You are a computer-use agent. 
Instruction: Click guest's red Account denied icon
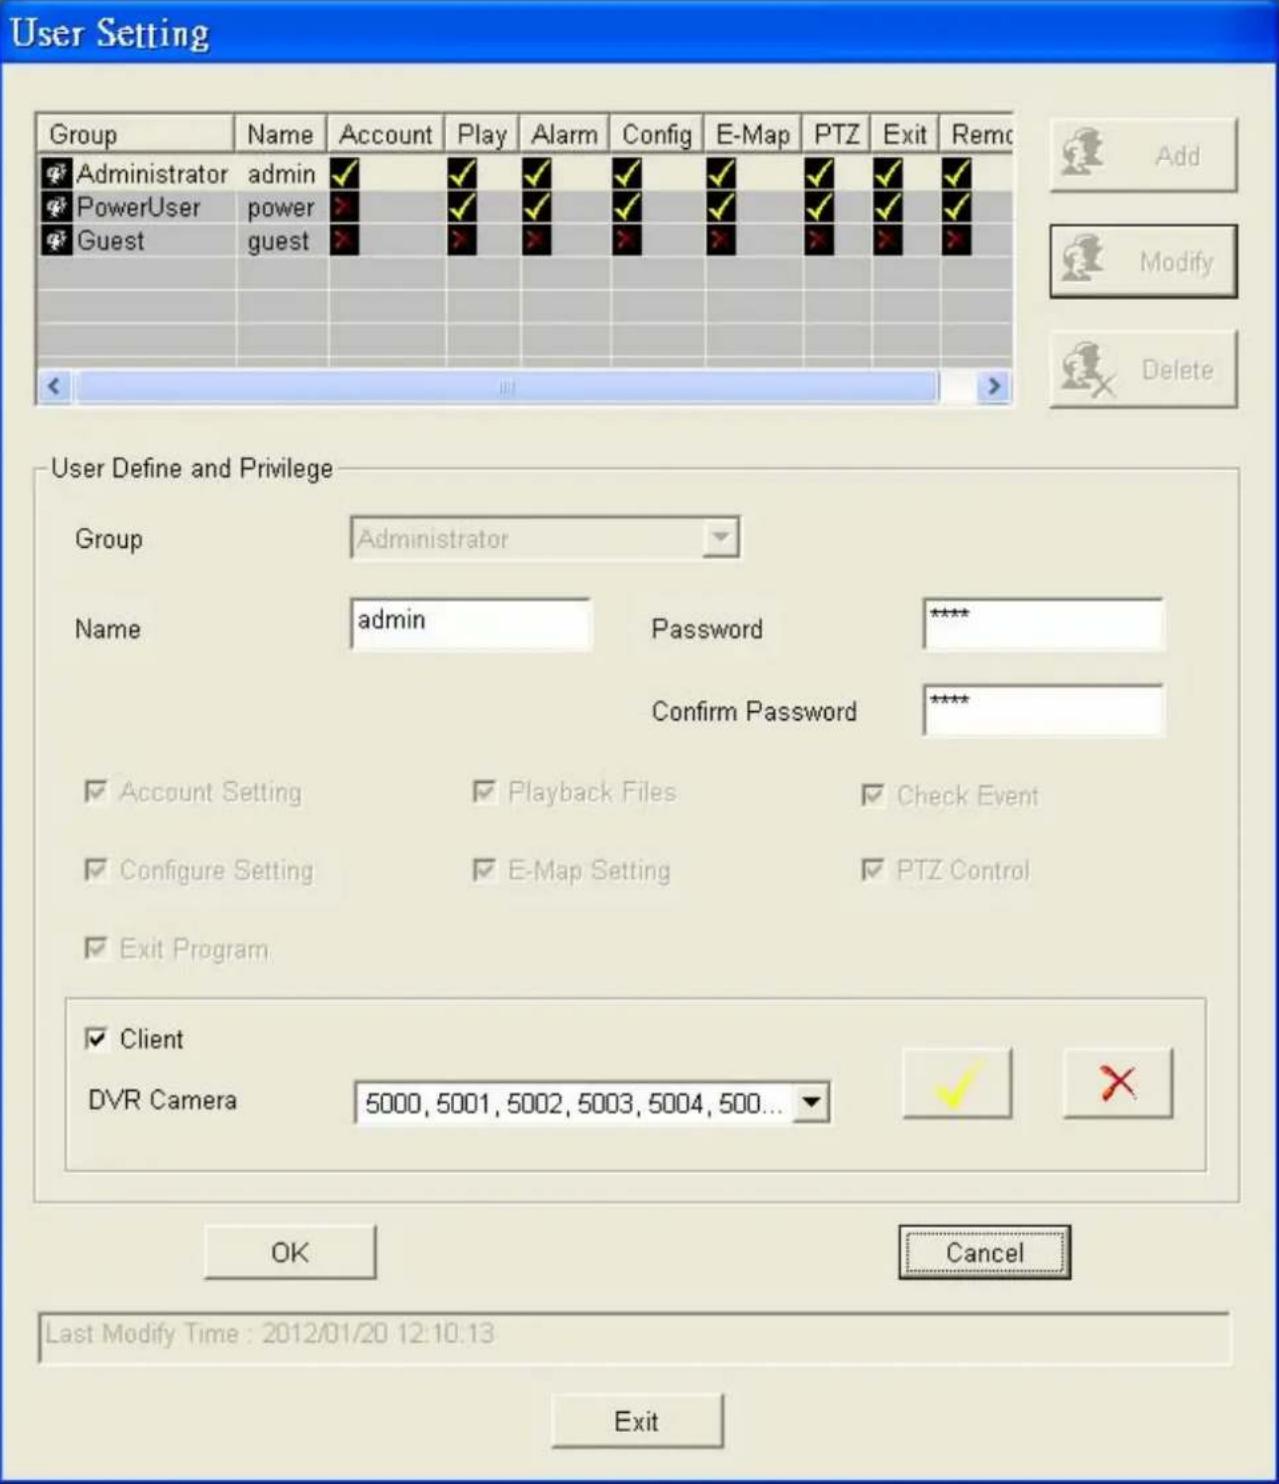tap(345, 240)
